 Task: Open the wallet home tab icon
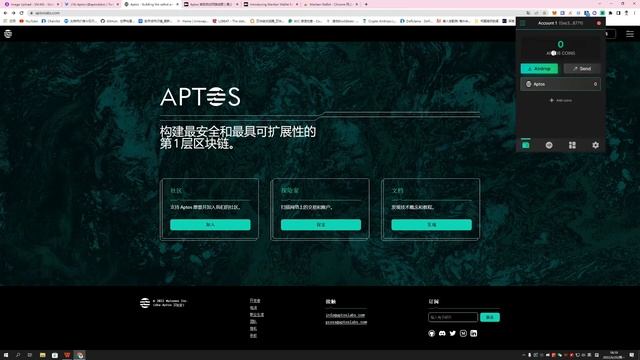click(x=526, y=145)
